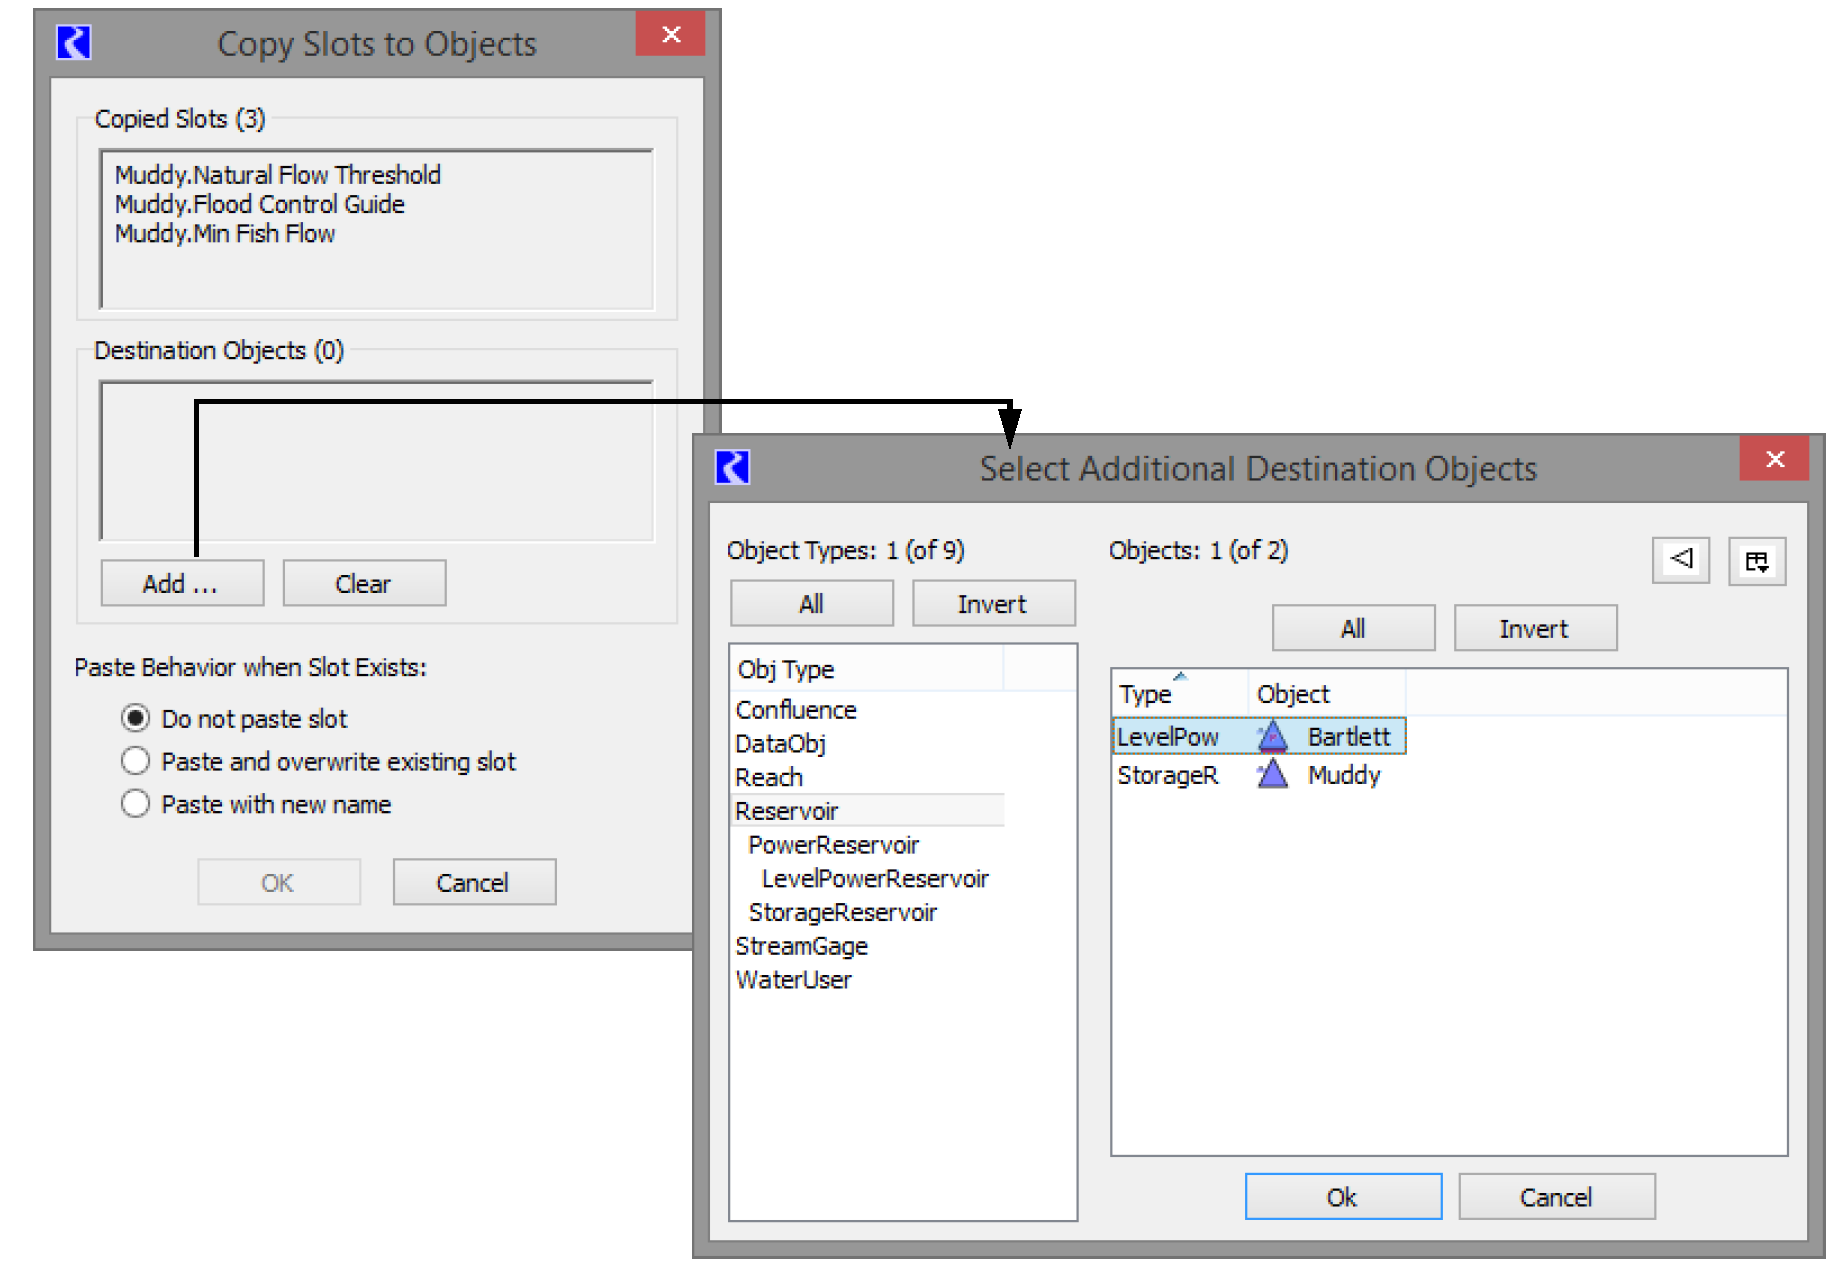The width and height of the screenshot is (1838, 1271).
Task: Confirm selection with the Ok button
Action: (1342, 1197)
